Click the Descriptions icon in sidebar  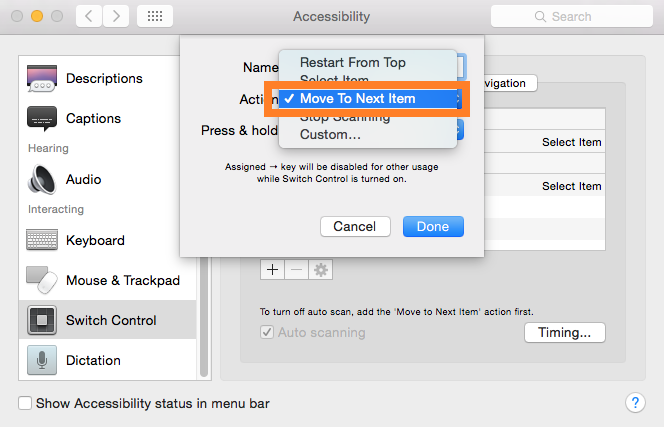[41, 78]
